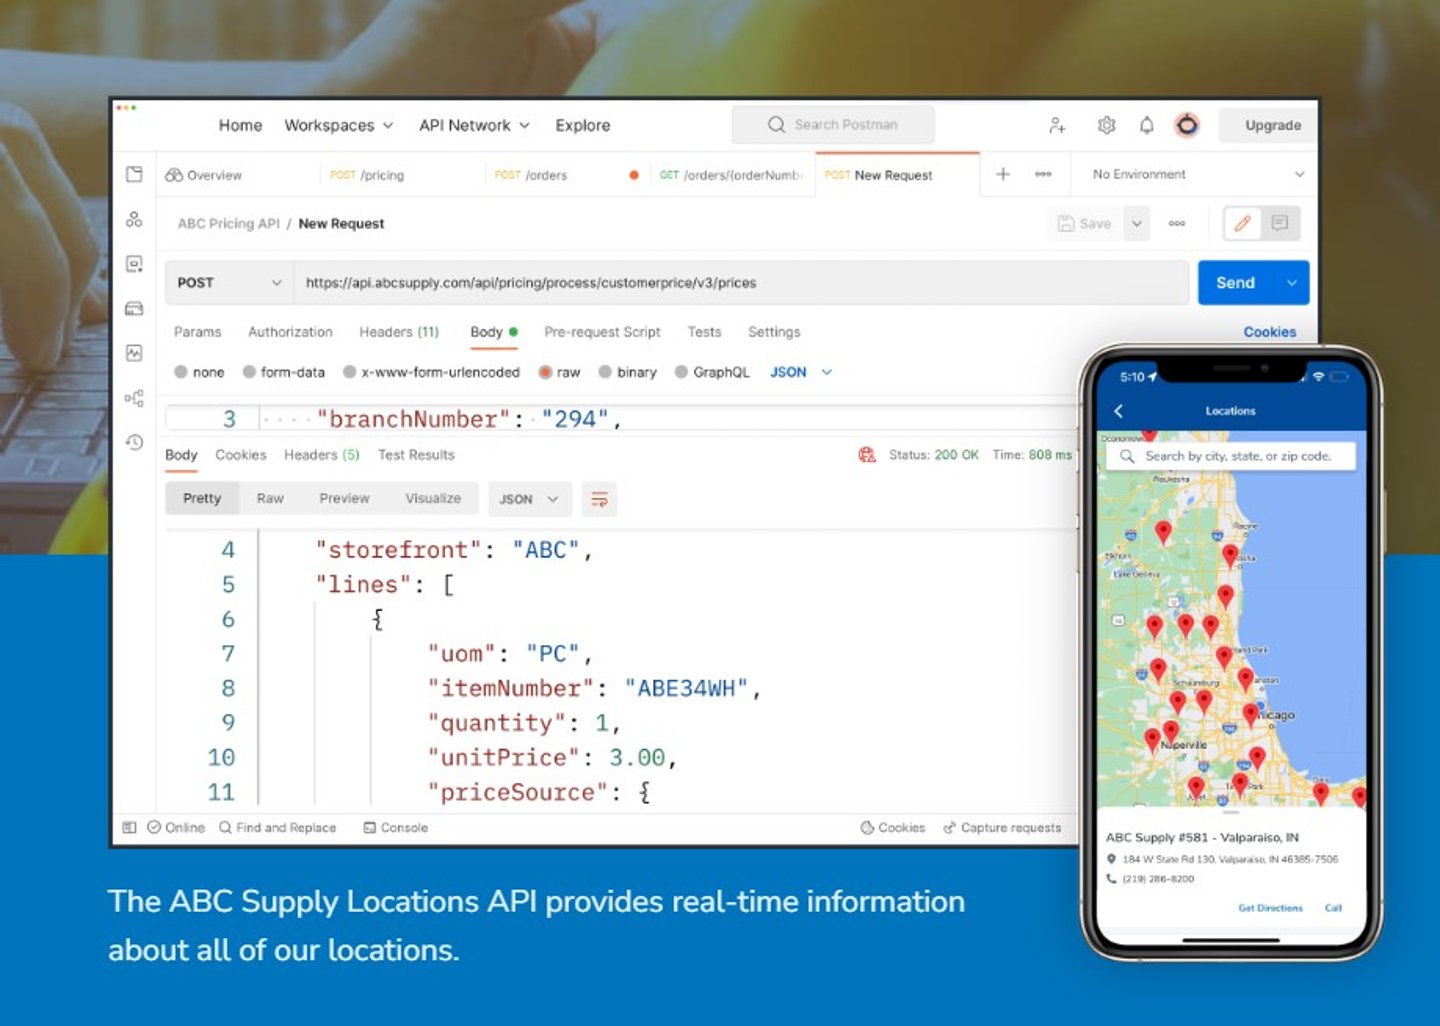This screenshot has width=1440, height=1026.
Task: Open the Cookies link under Send
Action: click(1269, 332)
